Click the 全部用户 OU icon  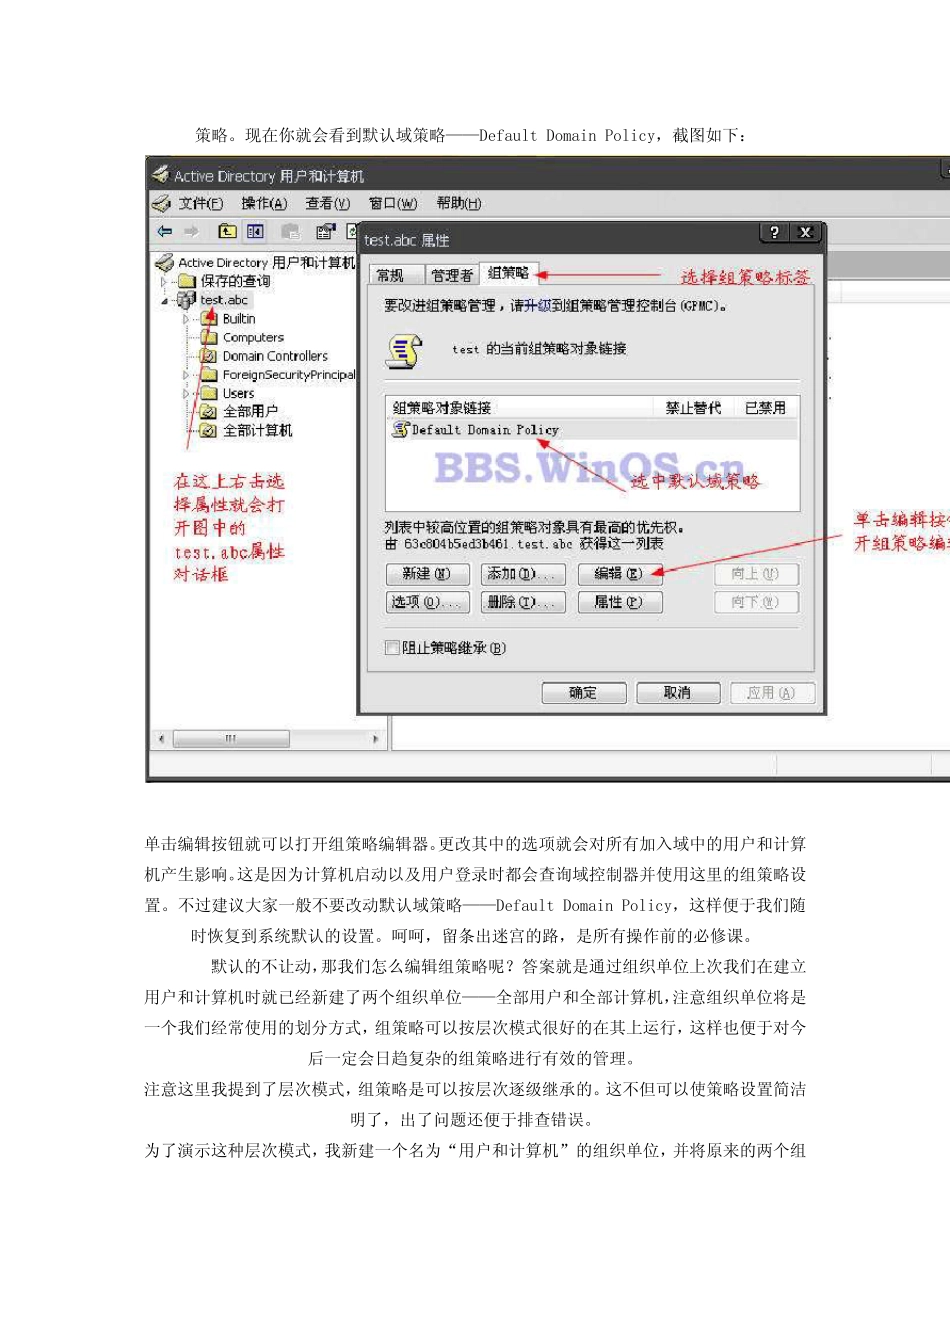209,411
